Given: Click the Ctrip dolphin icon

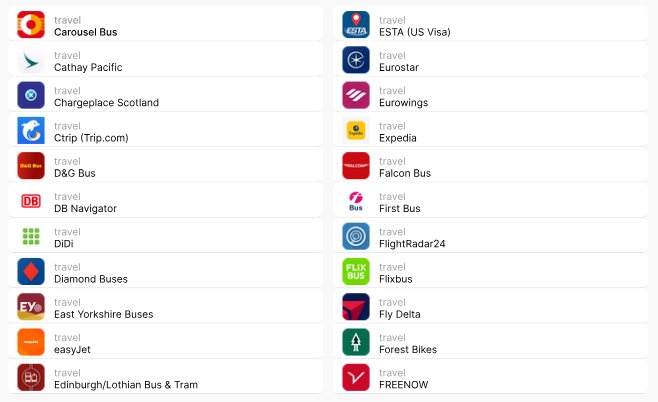Looking at the screenshot, I should pos(31,130).
